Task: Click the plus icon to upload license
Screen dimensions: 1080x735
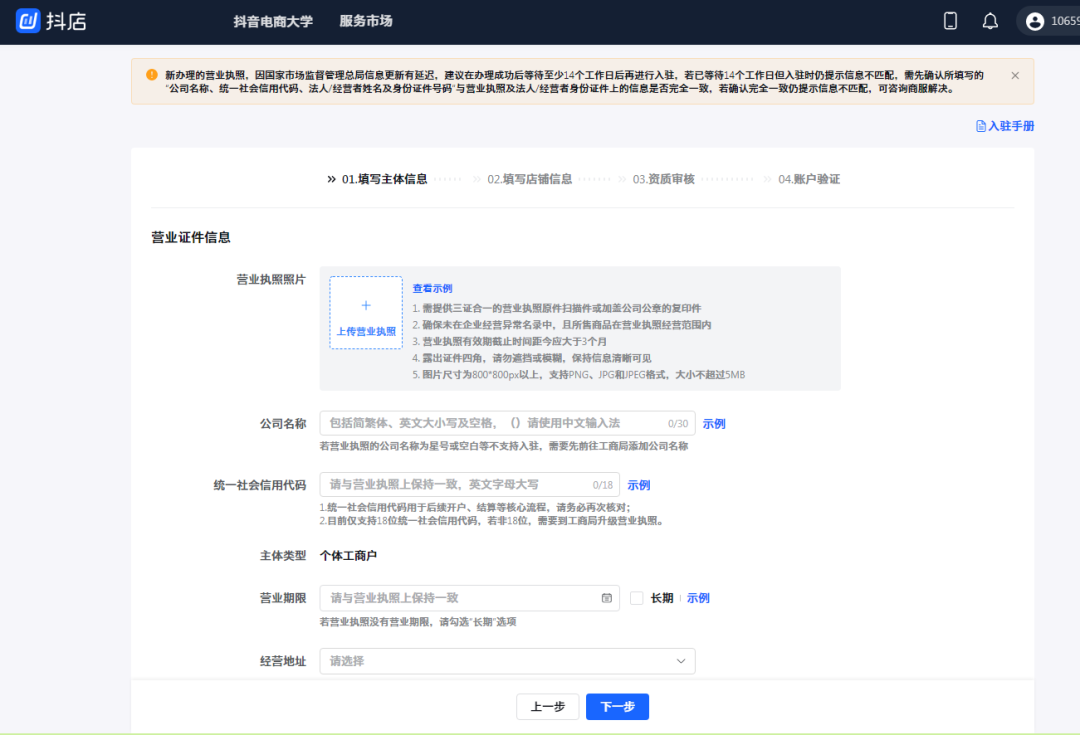Action: 366,305
